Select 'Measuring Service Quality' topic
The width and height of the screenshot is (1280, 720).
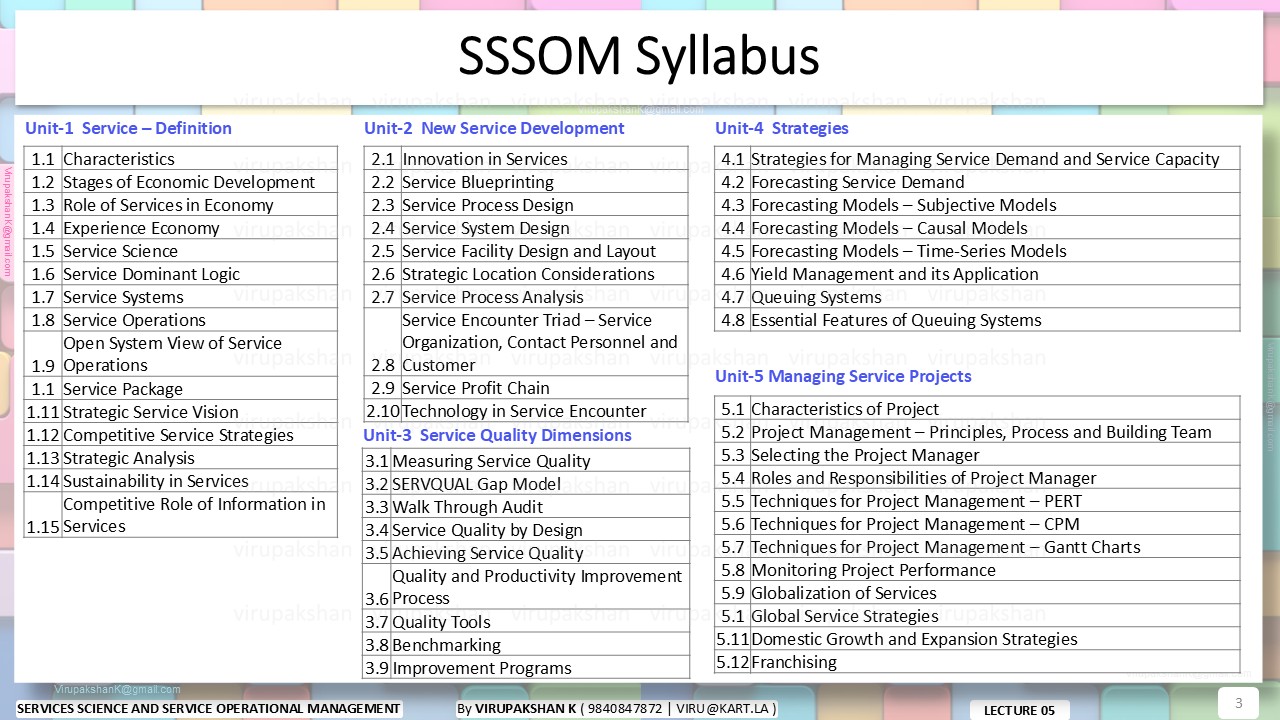[540, 460]
